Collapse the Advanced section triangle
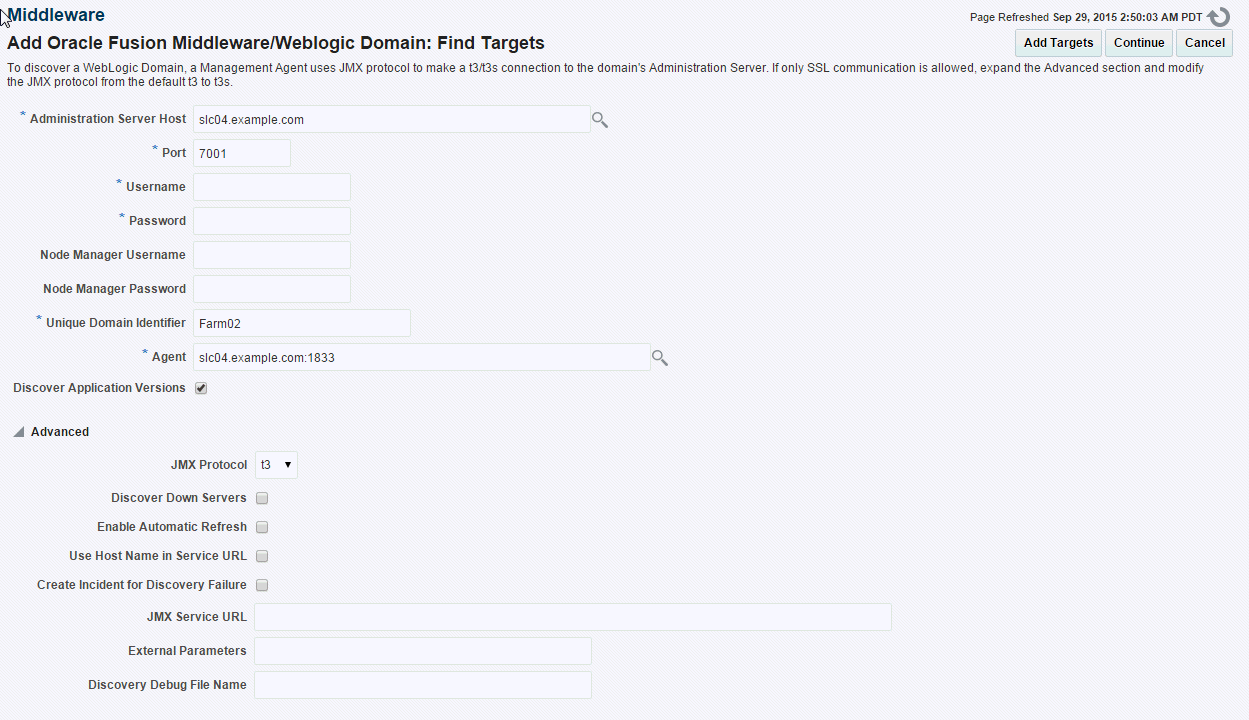The height and width of the screenshot is (720, 1249). (x=19, y=432)
